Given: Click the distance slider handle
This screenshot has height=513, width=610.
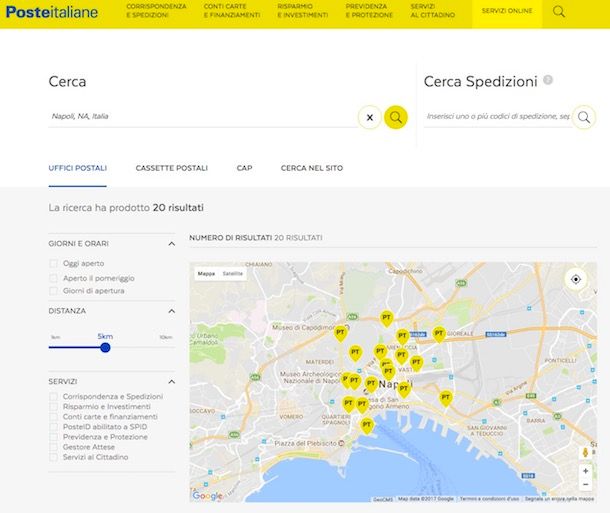Looking at the screenshot, I should pyautogui.click(x=105, y=347).
